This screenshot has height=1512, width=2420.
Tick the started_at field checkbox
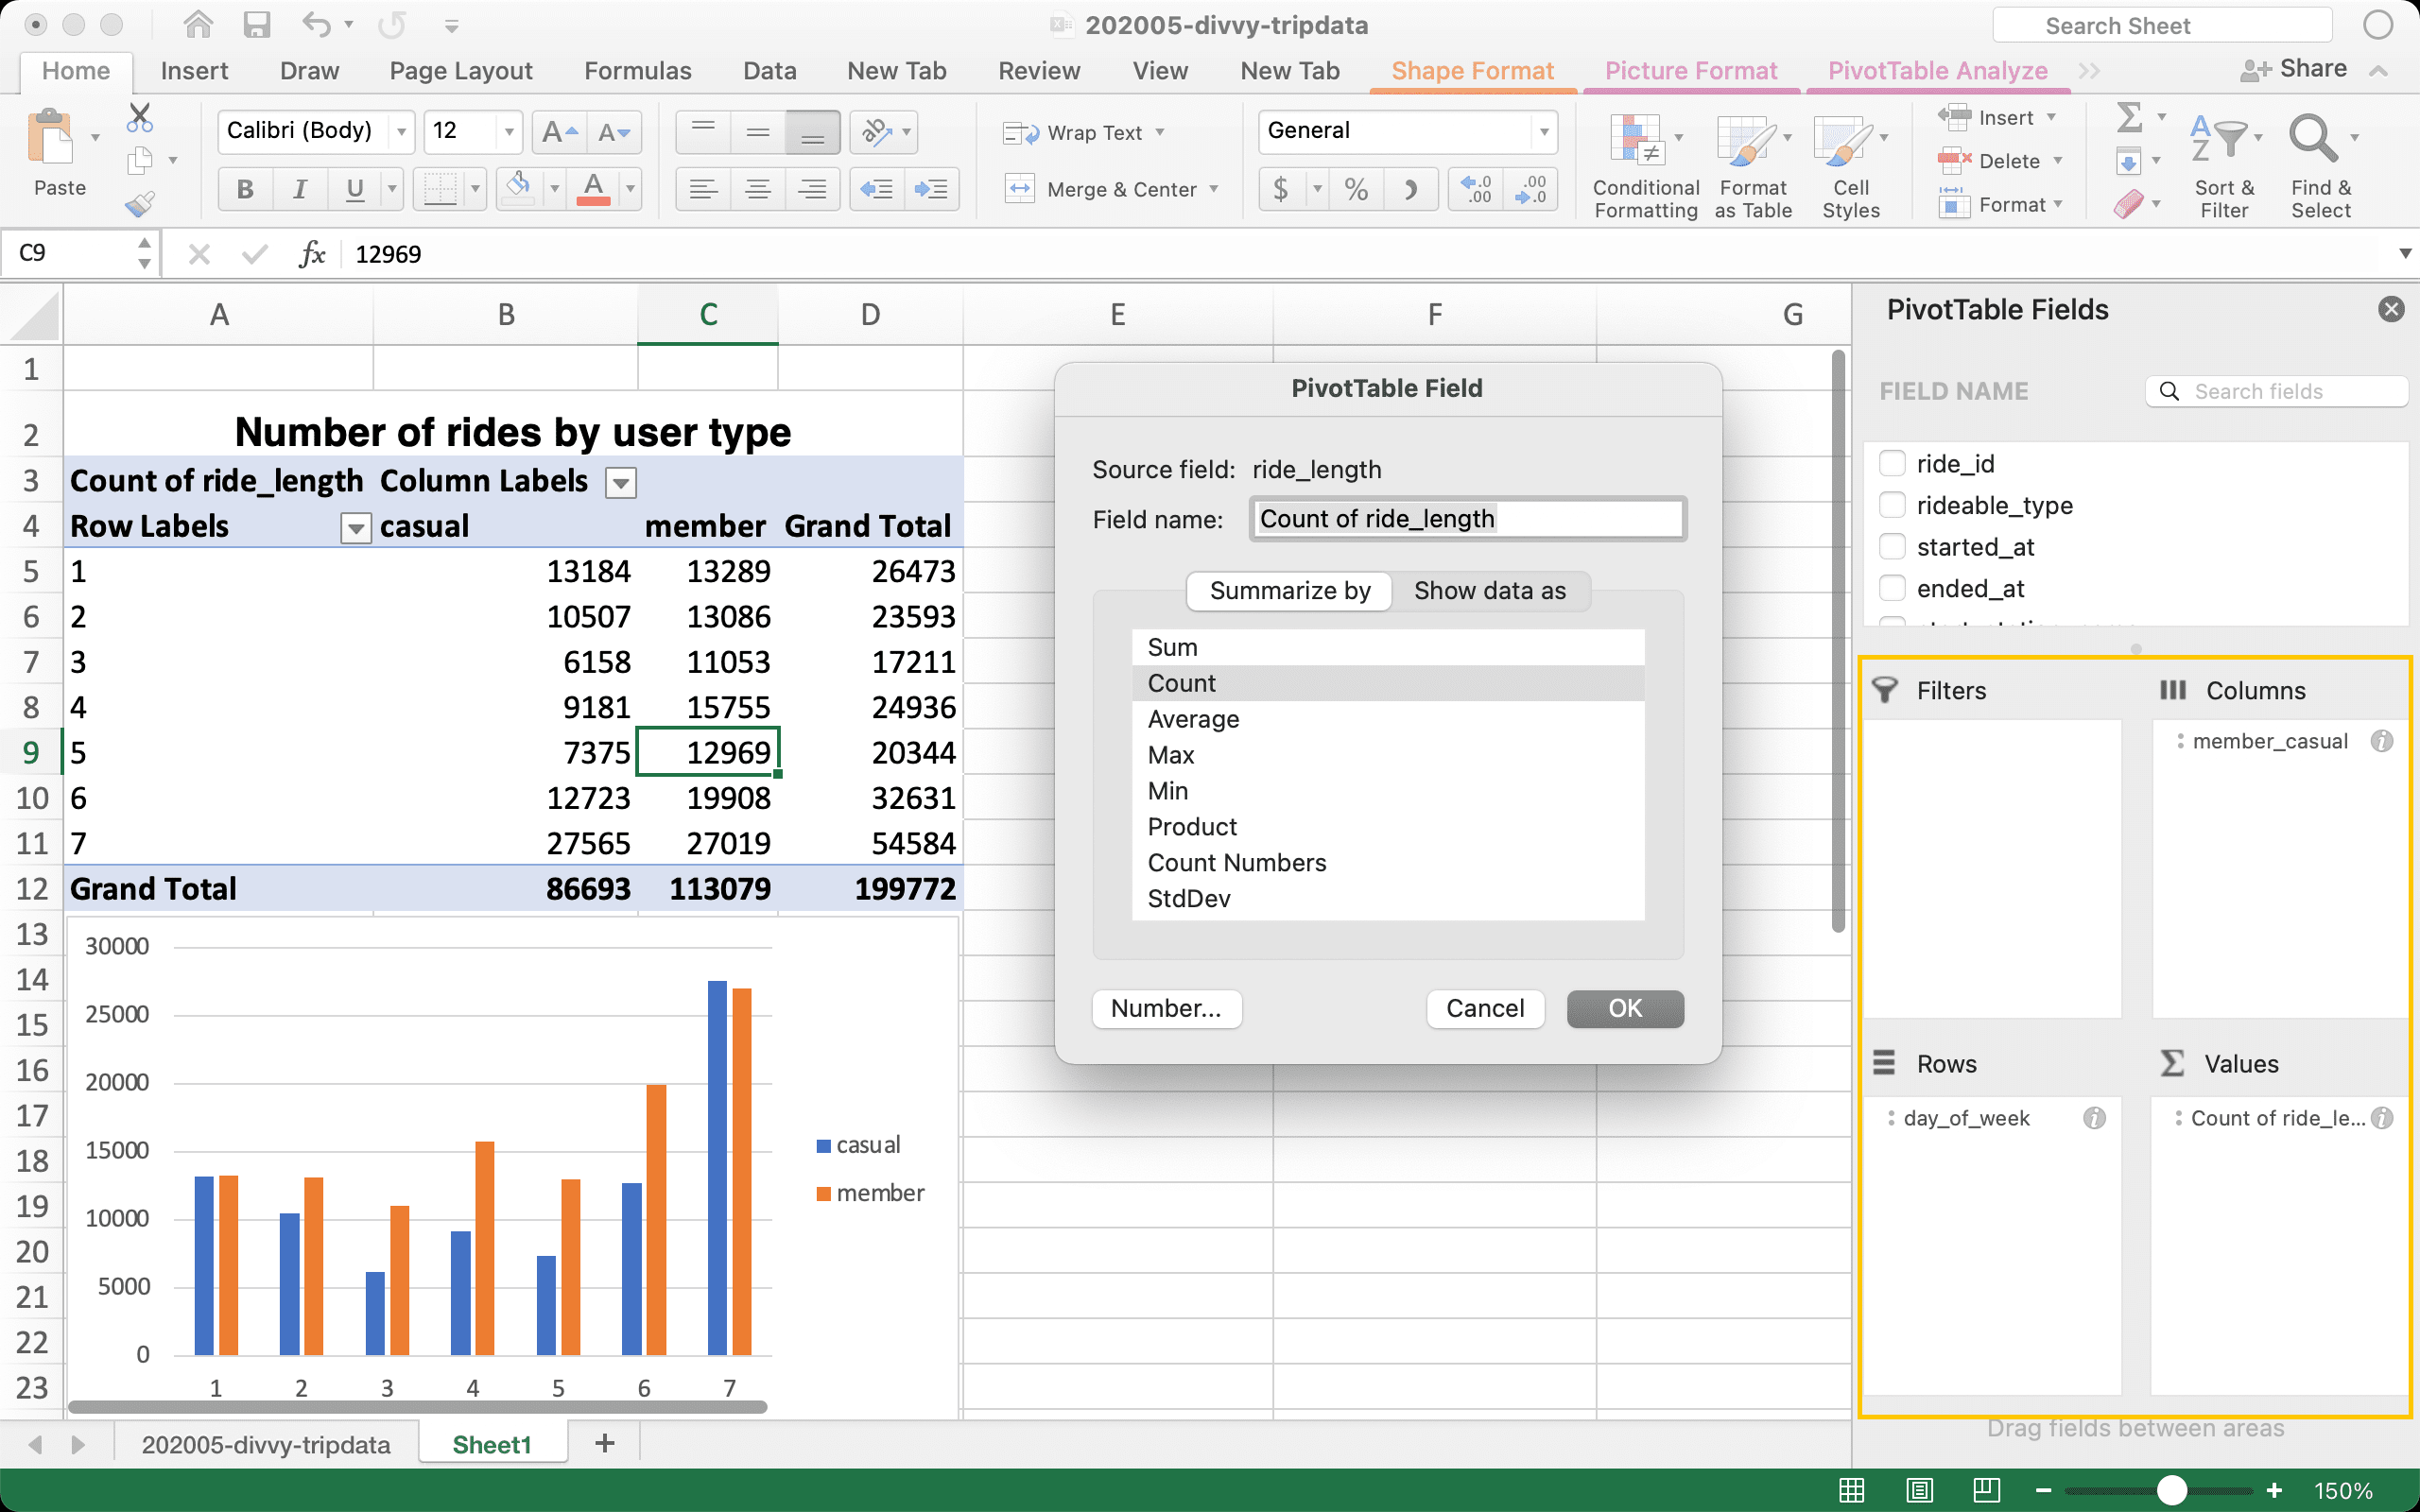coord(1892,547)
